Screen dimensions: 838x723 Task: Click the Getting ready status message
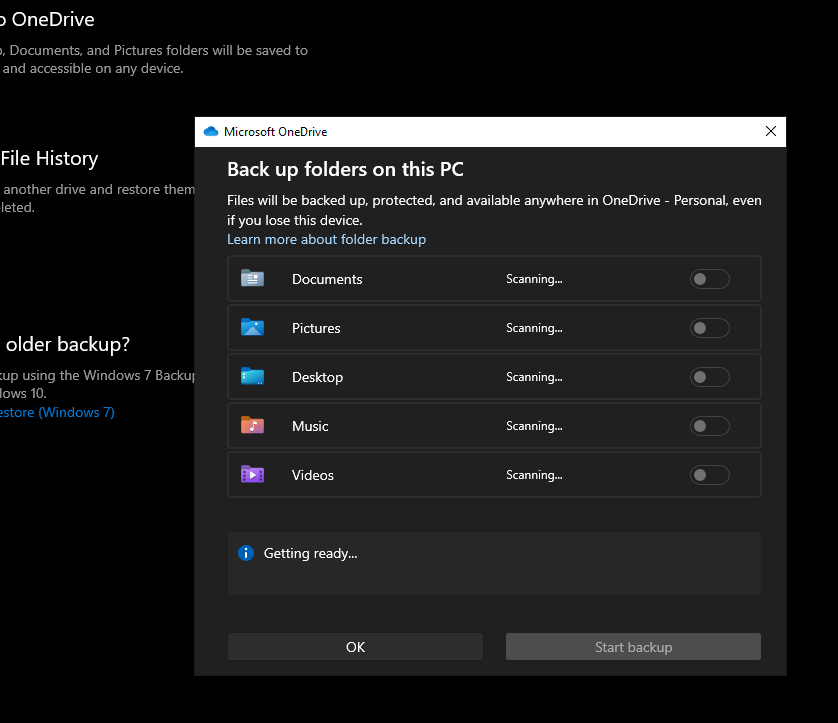pyautogui.click(x=311, y=553)
